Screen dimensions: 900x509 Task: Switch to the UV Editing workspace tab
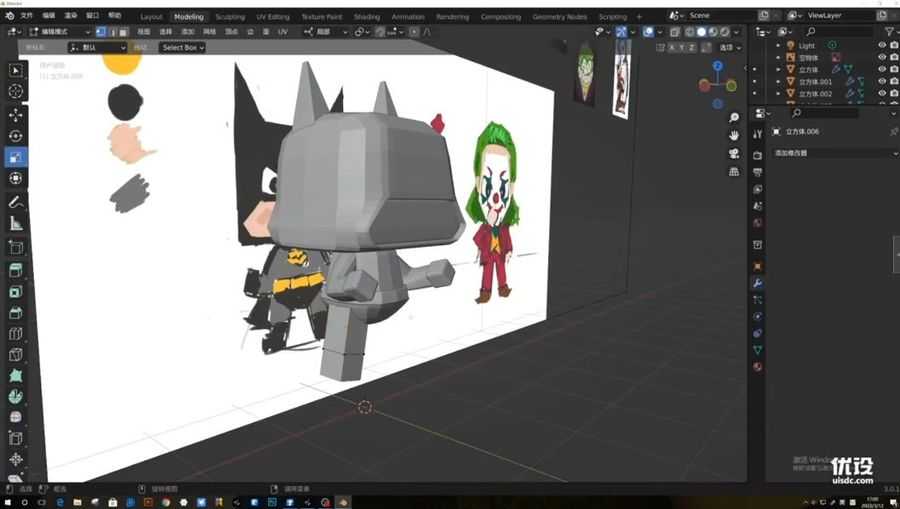(273, 17)
